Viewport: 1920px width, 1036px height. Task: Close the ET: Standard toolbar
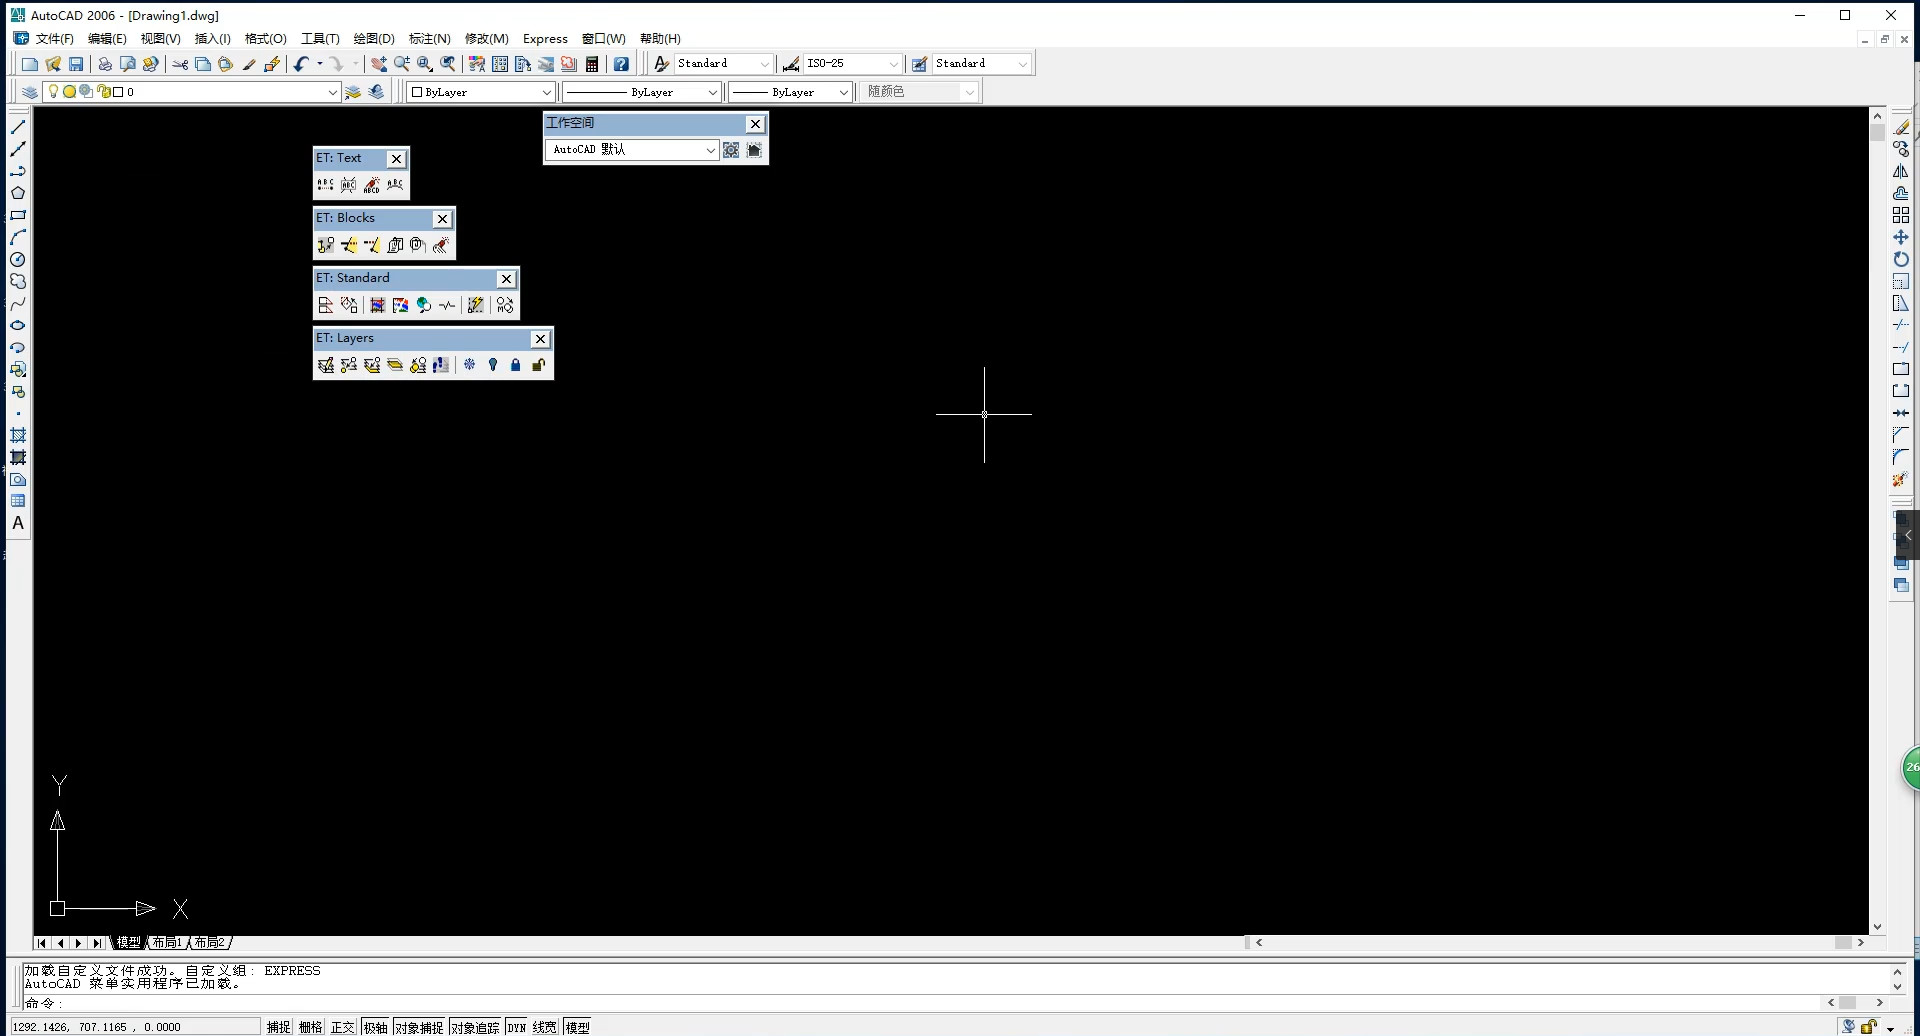click(507, 279)
